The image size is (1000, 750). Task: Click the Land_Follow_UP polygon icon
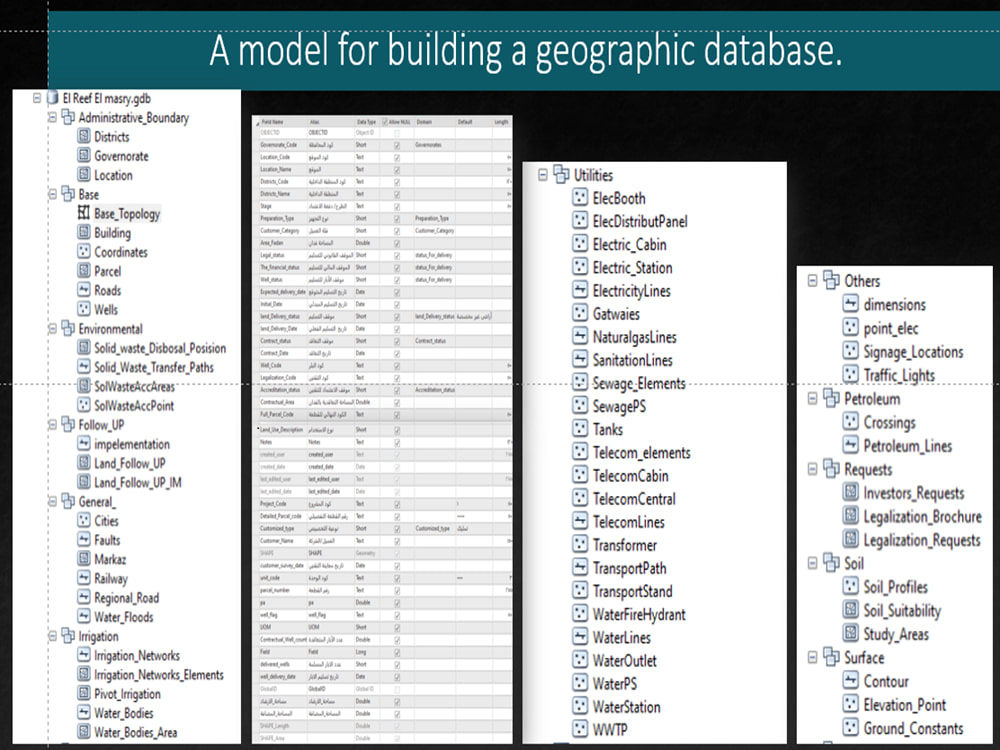click(84, 462)
